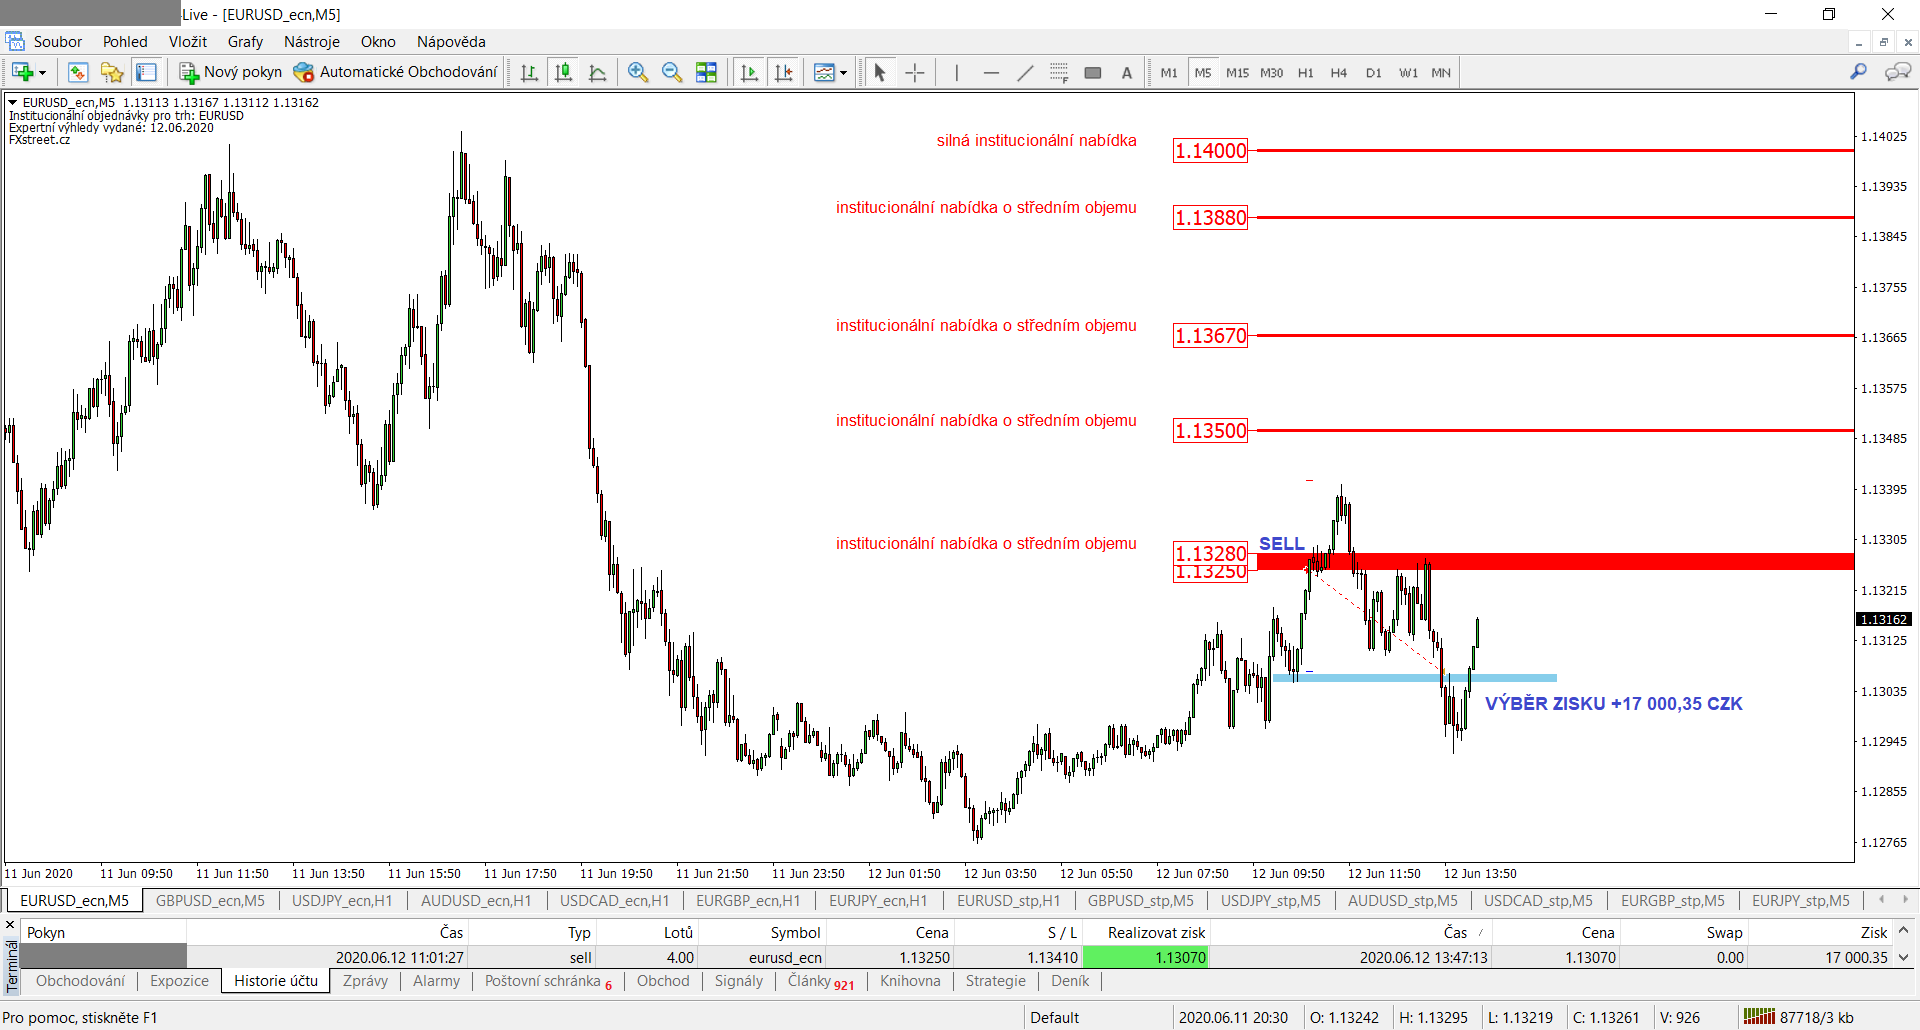Click the Nový pokyn button
This screenshot has height=1030, width=1920.
(231, 72)
